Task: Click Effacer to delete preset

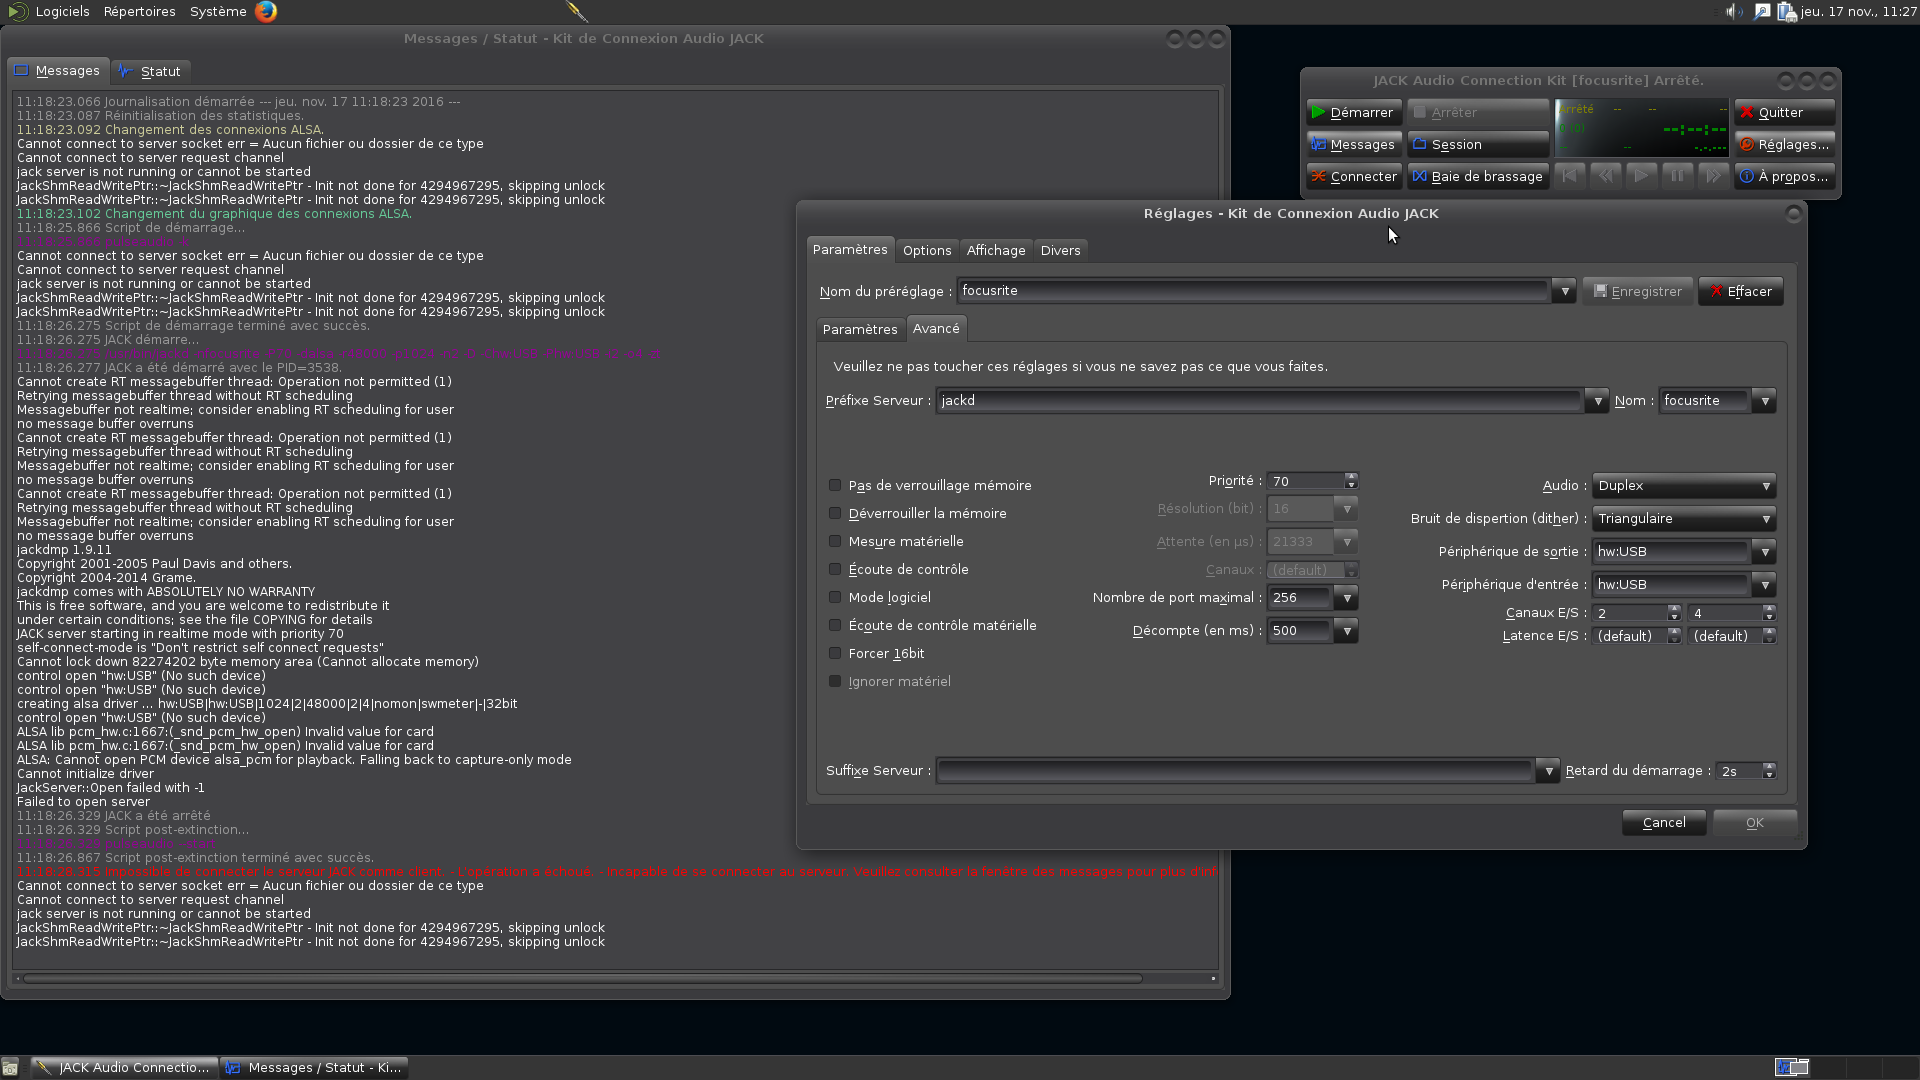Action: tap(1740, 291)
